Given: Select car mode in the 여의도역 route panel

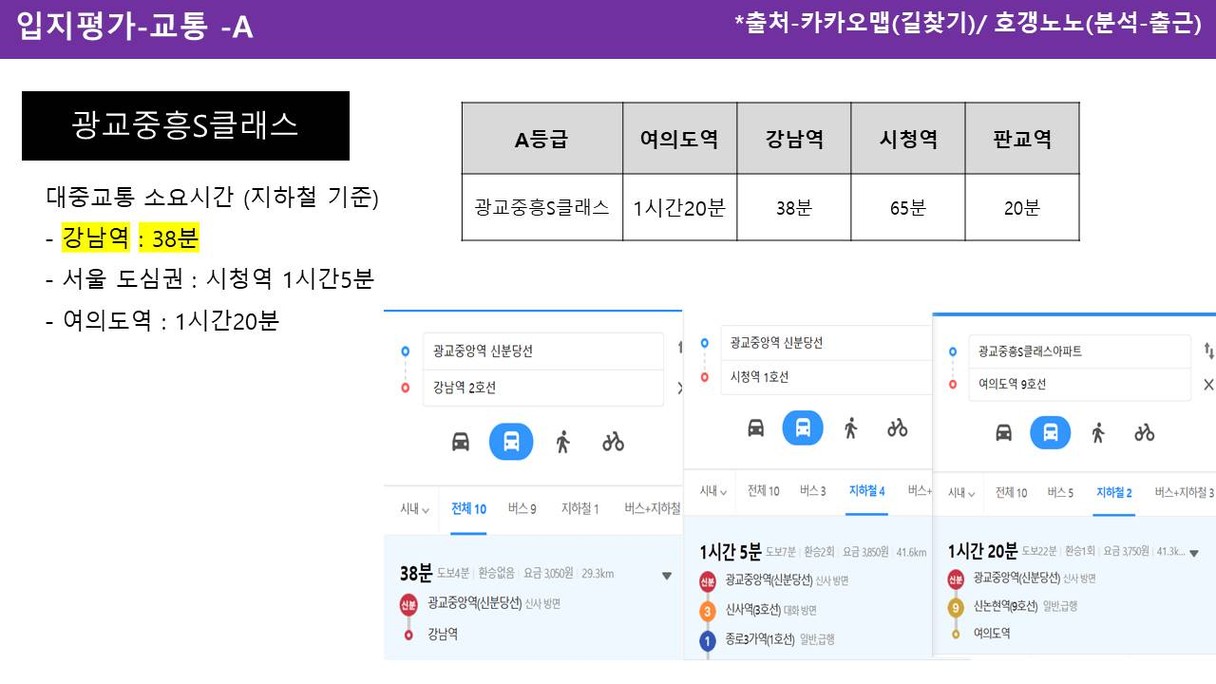Looking at the screenshot, I should pyautogui.click(x=1003, y=432).
